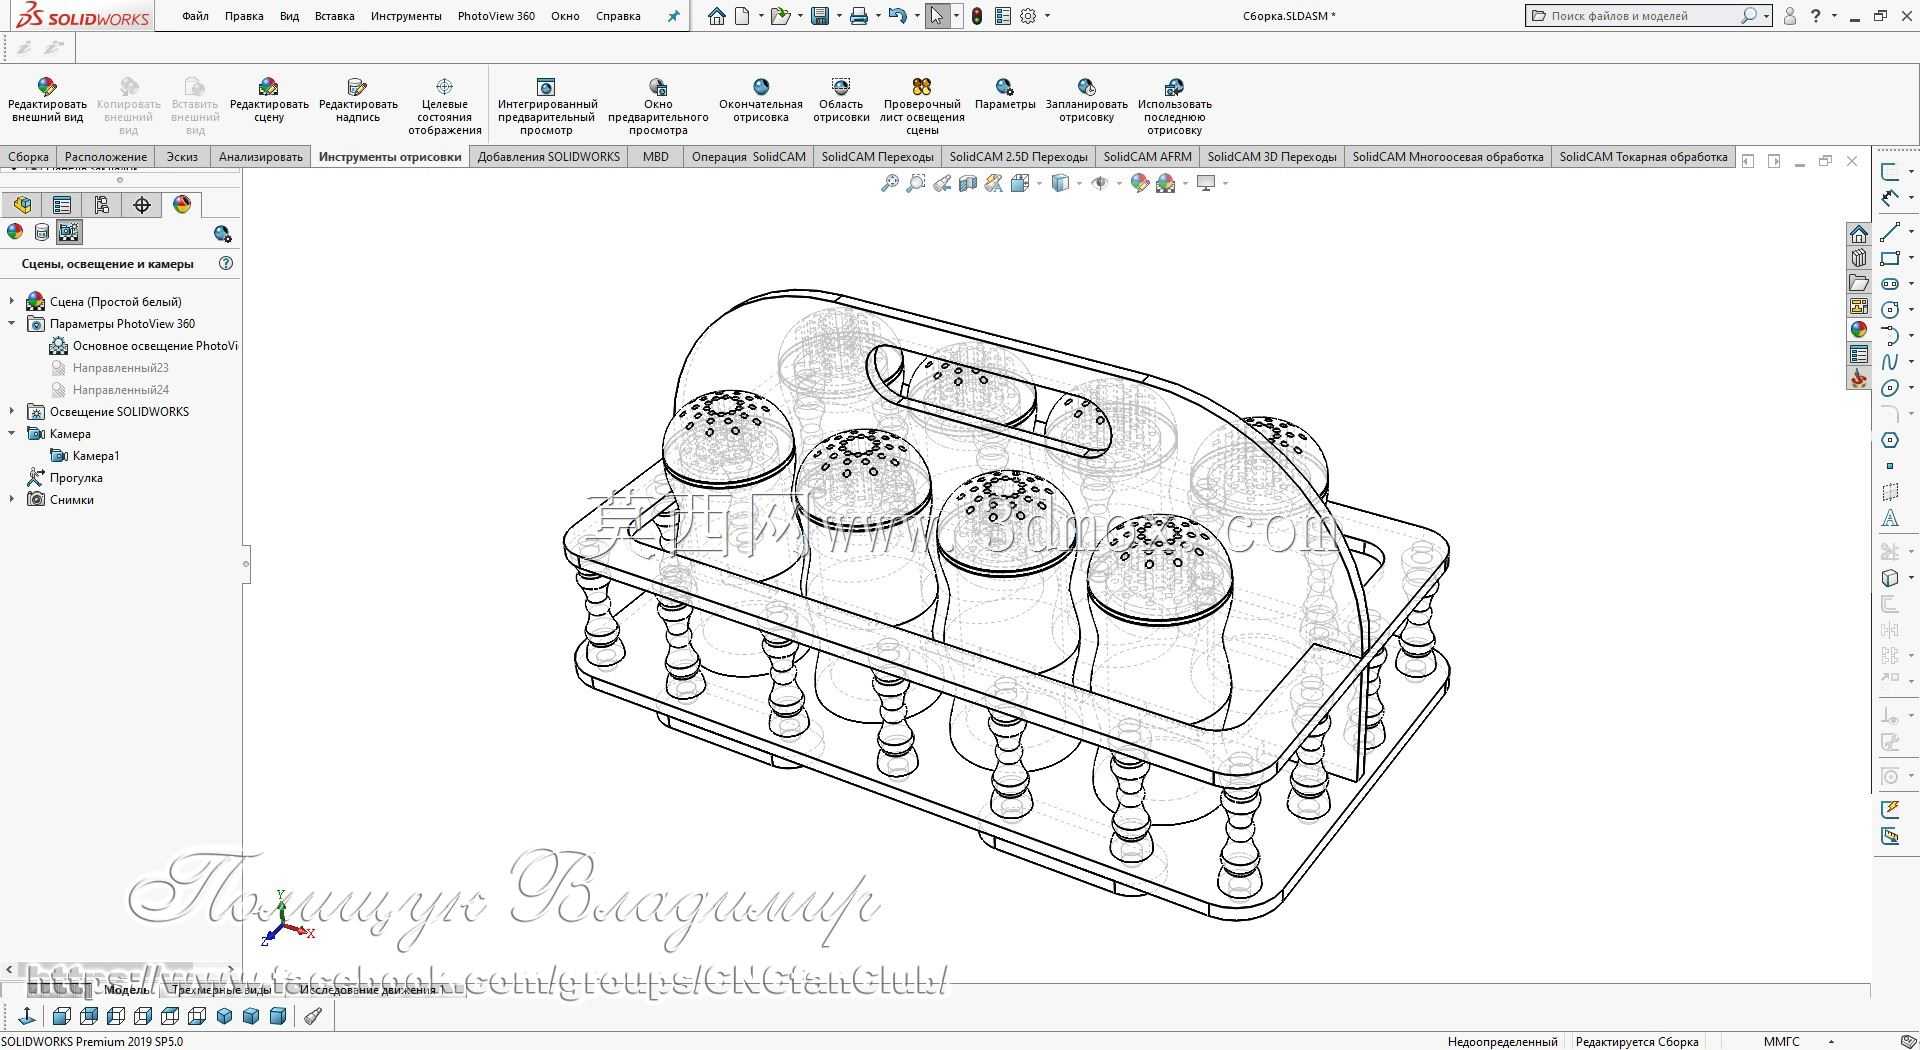Screen dimensions: 1920x1050
Task: Click the Schedule Render icon
Action: [x=1087, y=87]
